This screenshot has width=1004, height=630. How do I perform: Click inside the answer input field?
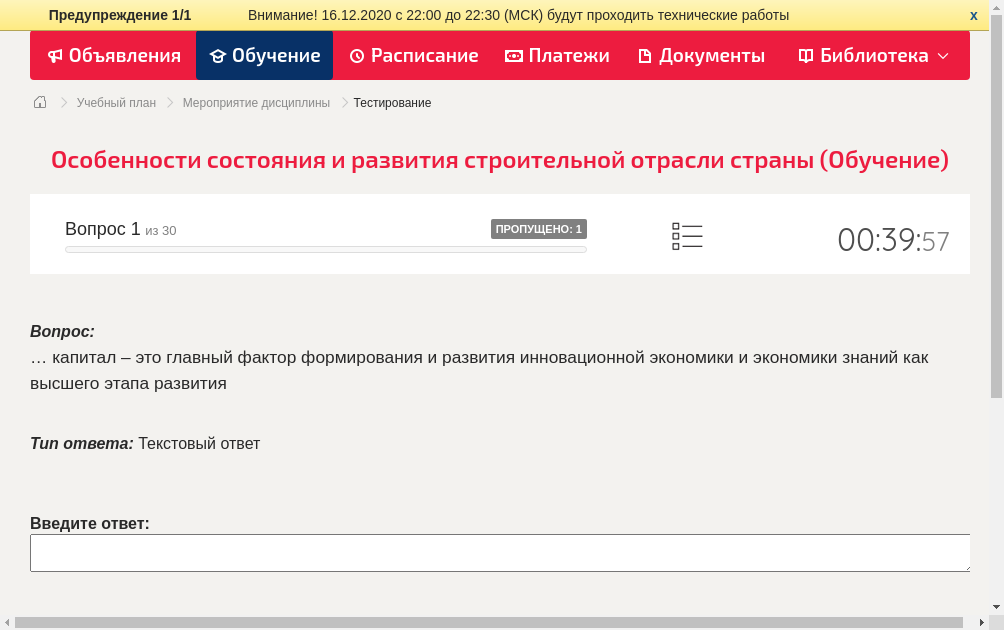coord(500,552)
